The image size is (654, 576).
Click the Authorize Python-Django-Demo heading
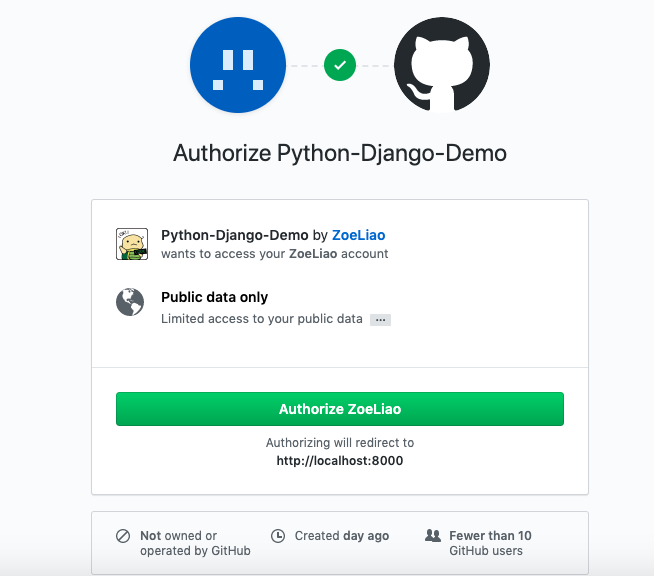click(x=340, y=153)
